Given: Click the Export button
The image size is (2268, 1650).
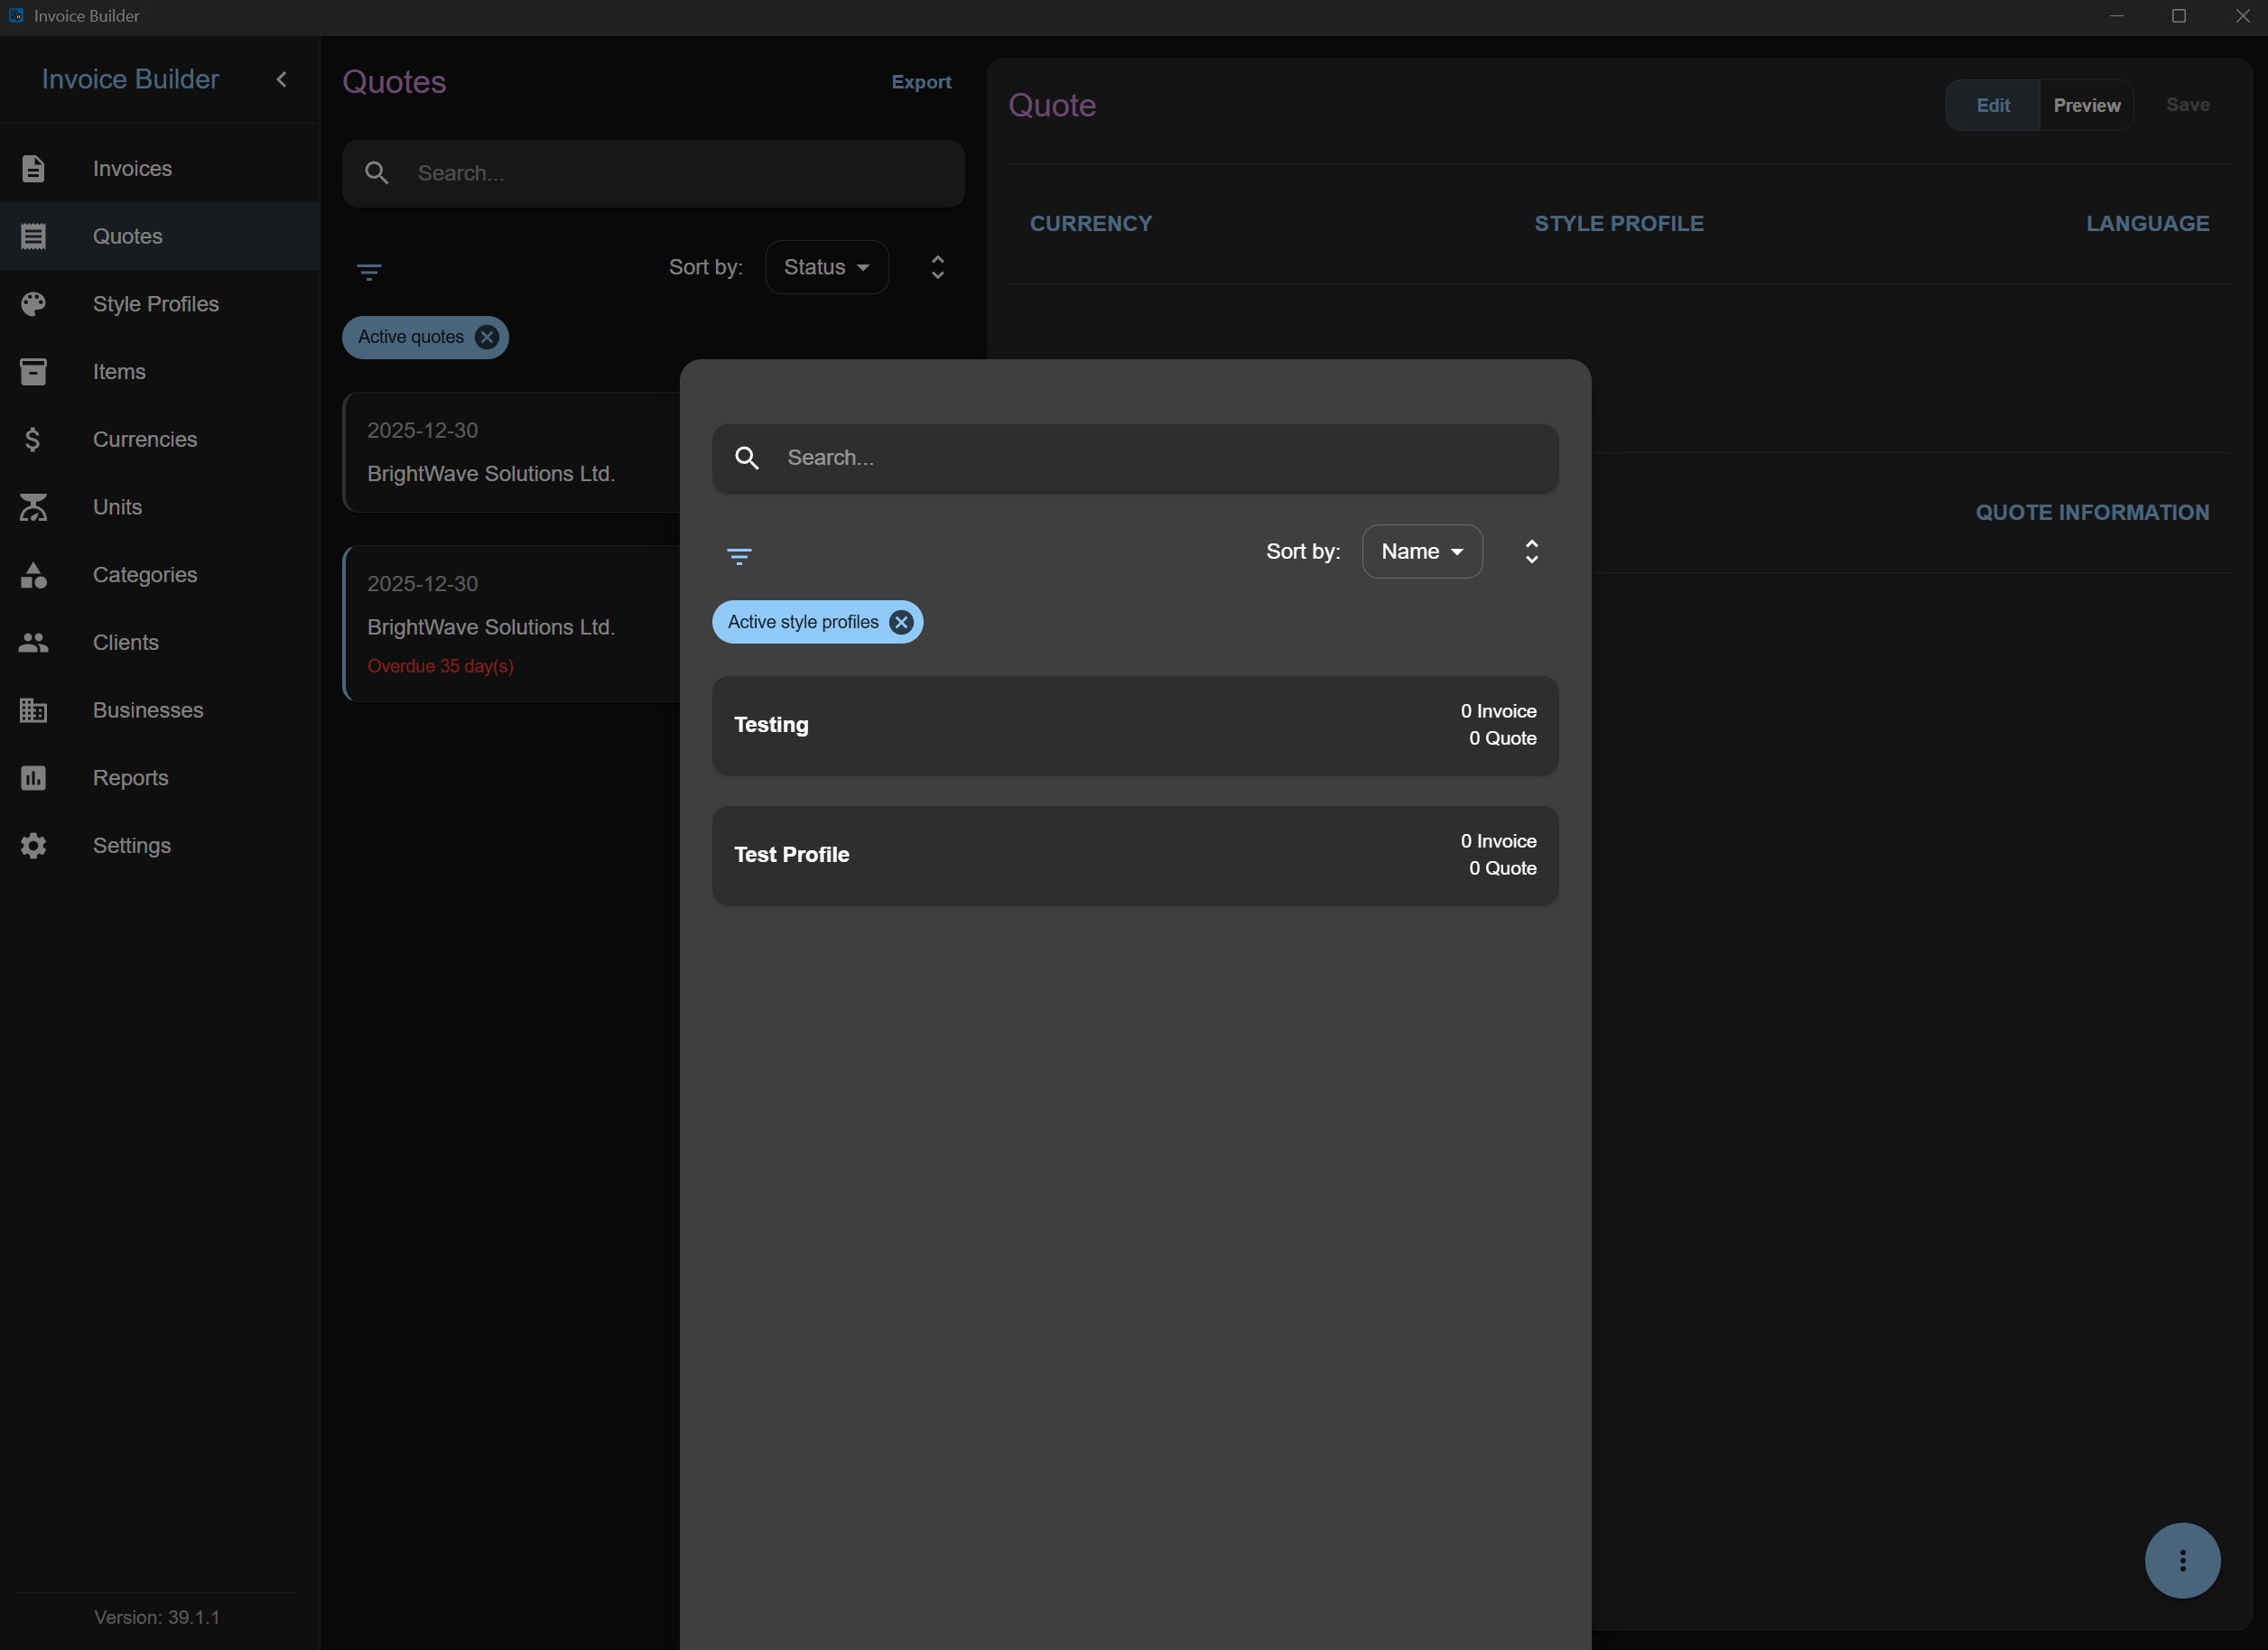Looking at the screenshot, I should click(x=921, y=82).
